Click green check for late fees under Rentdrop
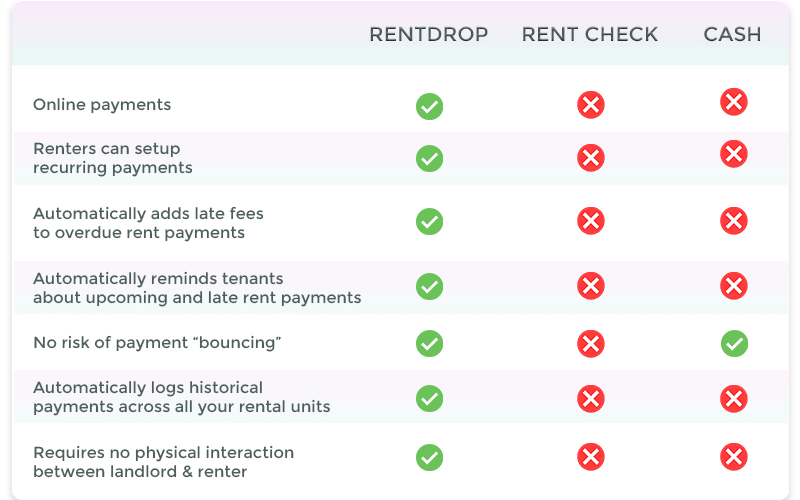Viewport: 800px width, 500px height. [429, 221]
